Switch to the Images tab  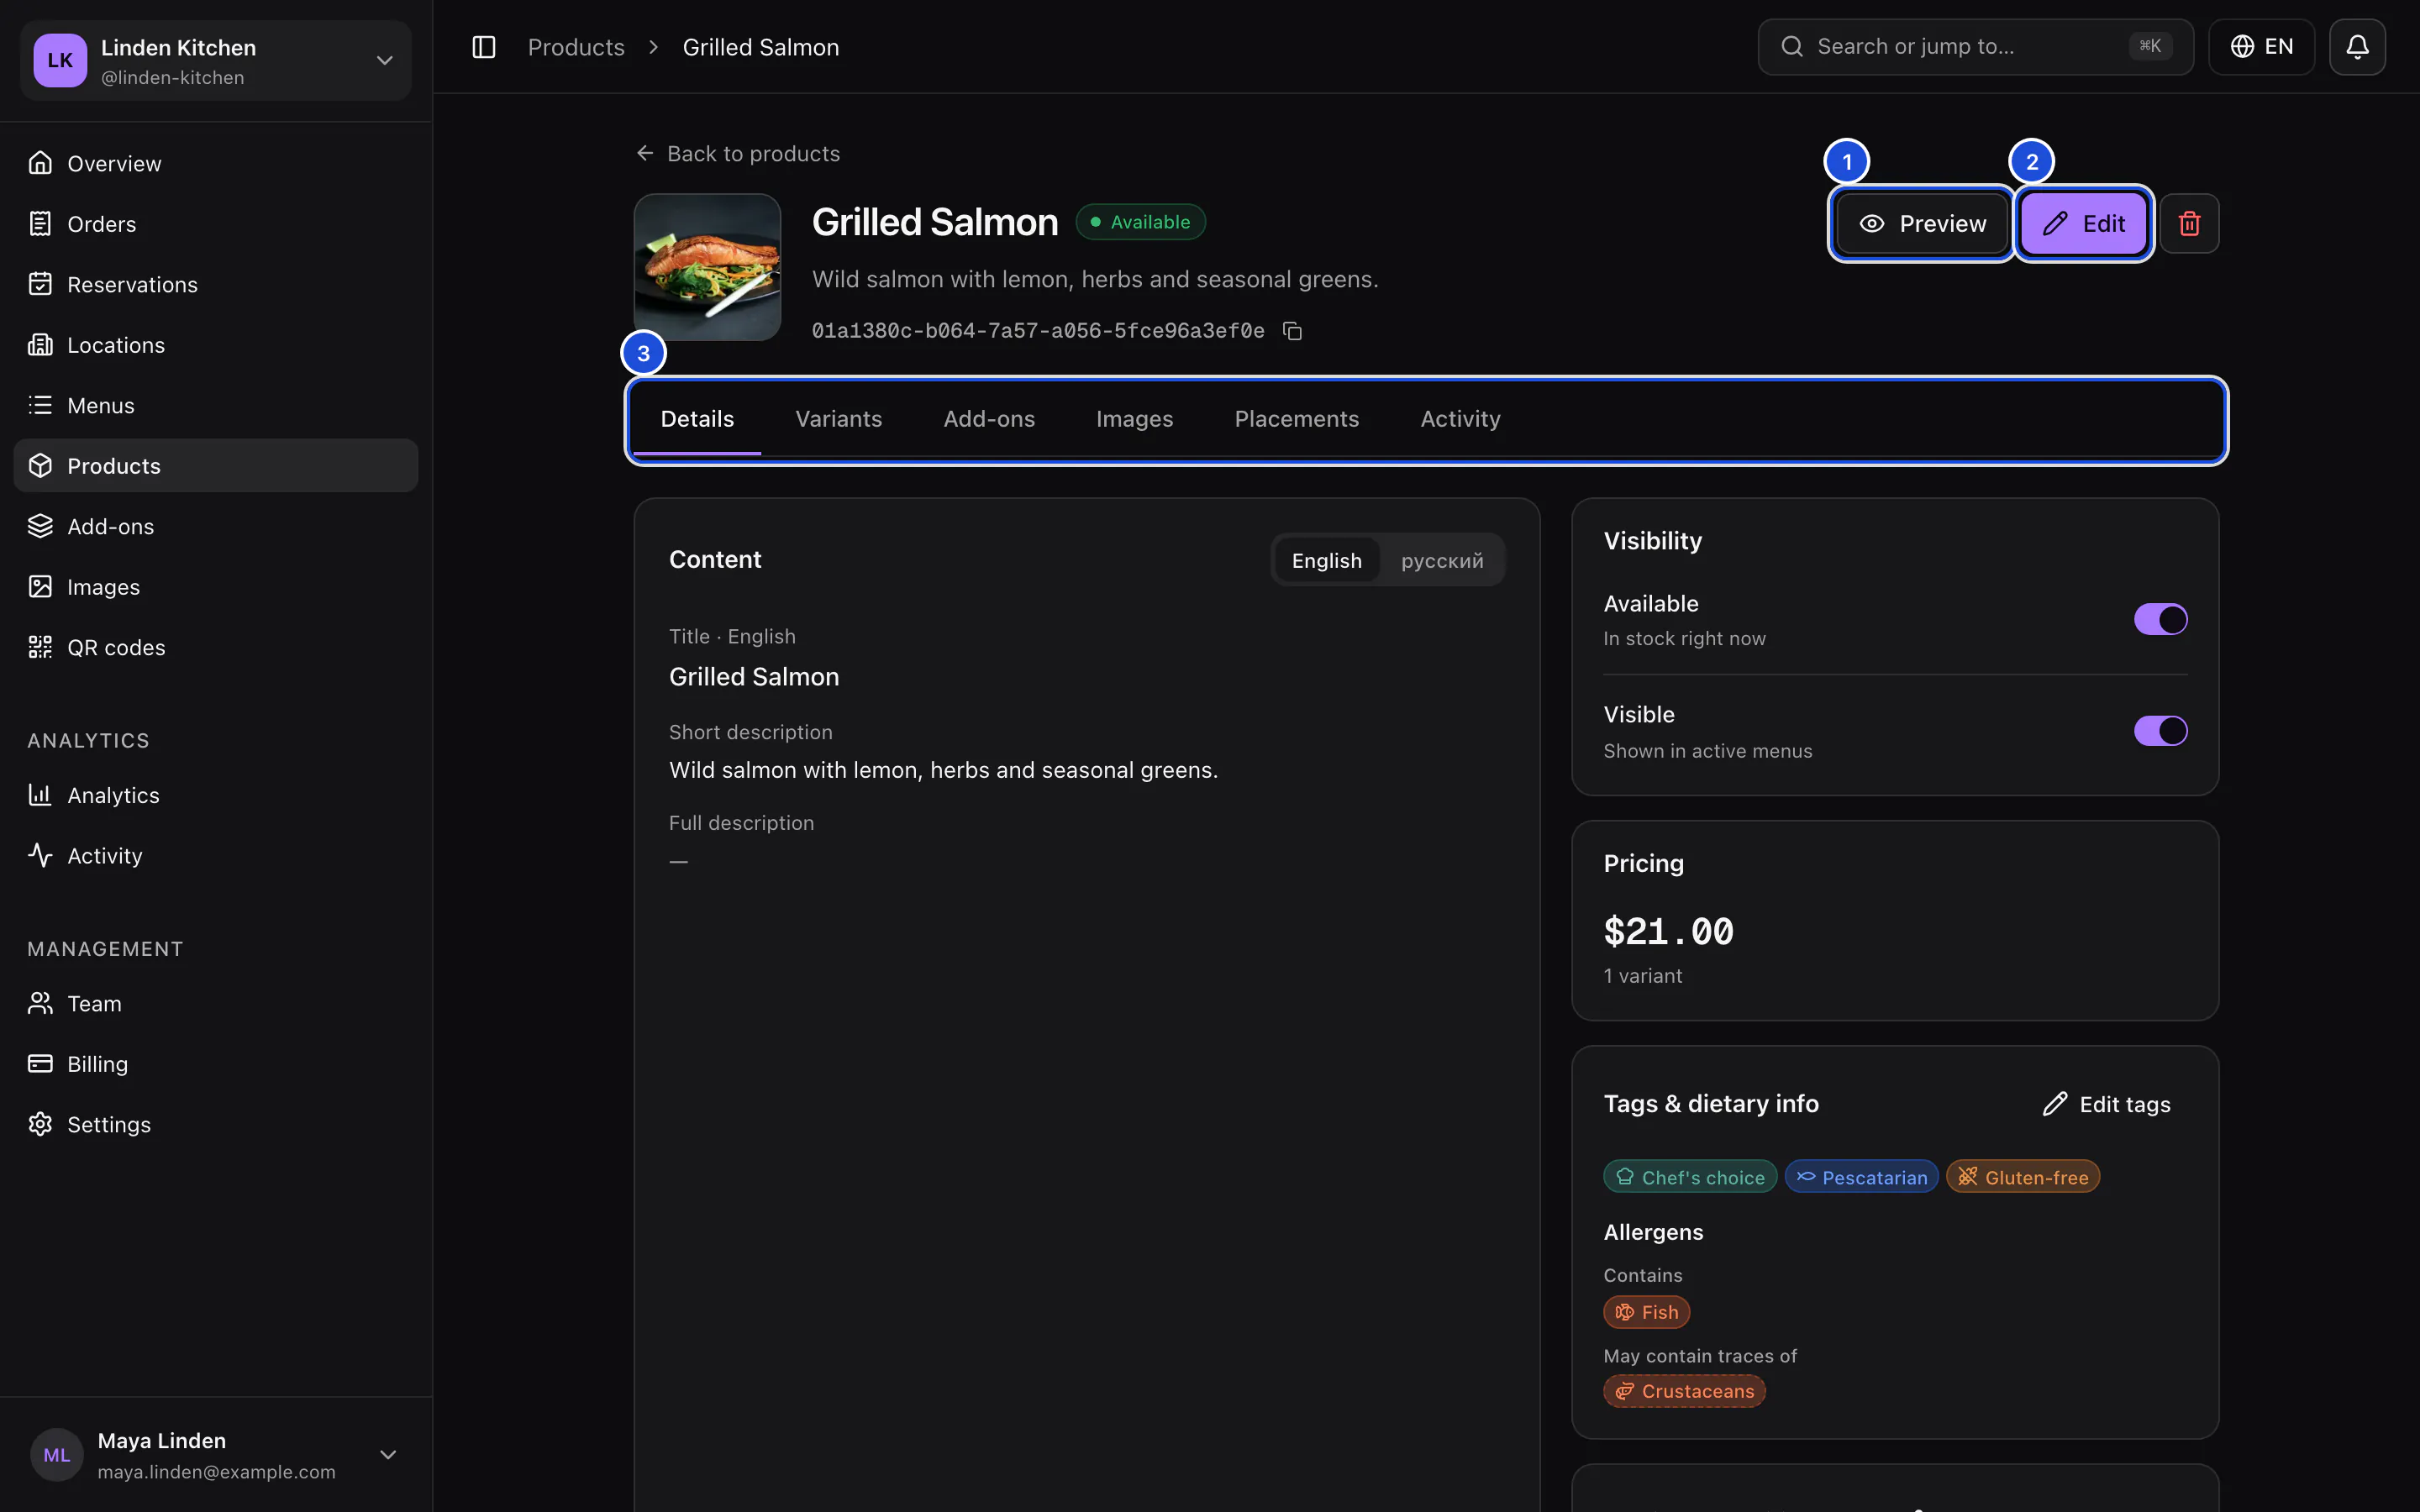click(1134, 419)
